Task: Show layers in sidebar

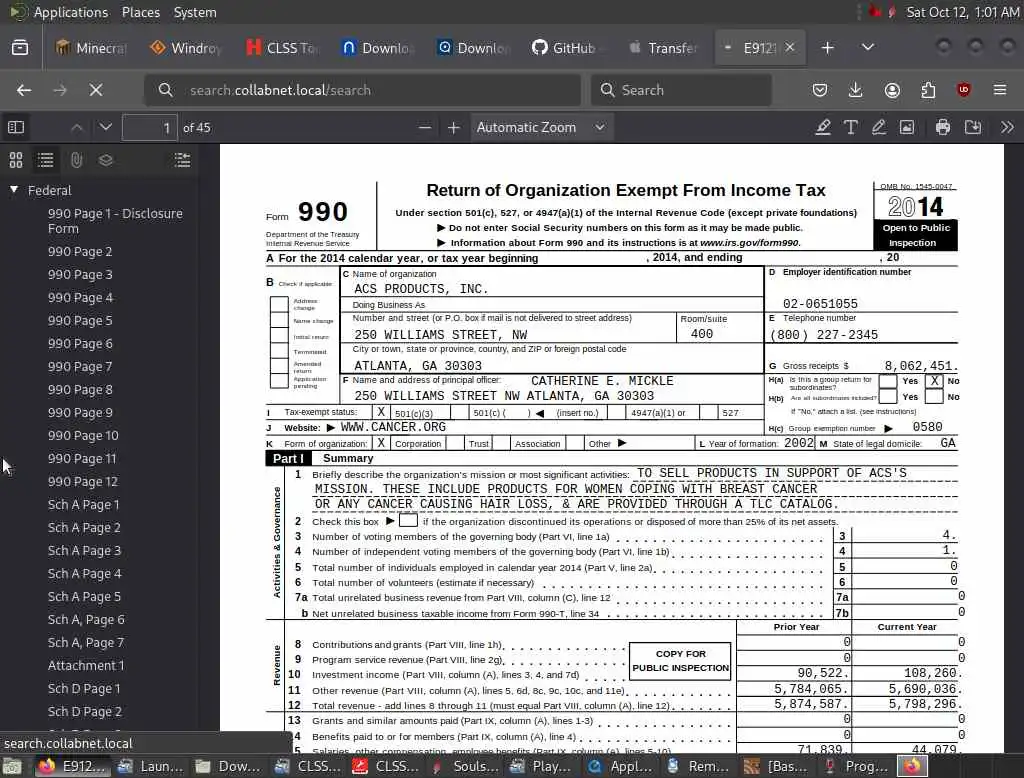Action: 106,160
